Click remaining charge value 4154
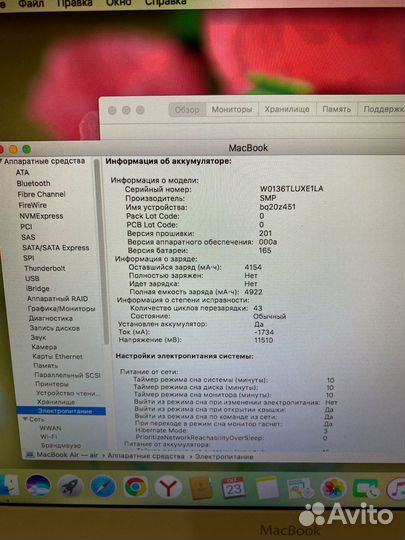This screenshot has width=405, height=540. (253, 267)
